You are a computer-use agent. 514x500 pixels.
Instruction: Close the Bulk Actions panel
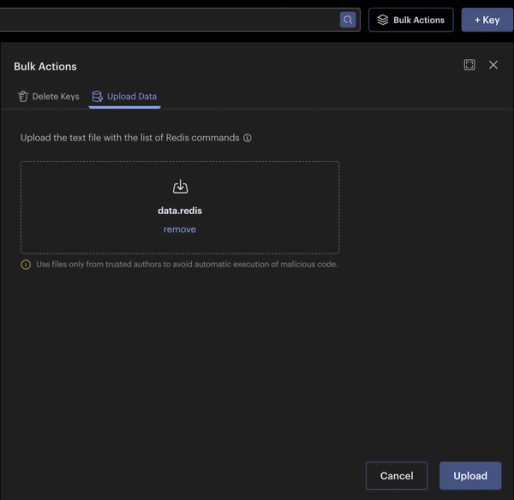493,65
